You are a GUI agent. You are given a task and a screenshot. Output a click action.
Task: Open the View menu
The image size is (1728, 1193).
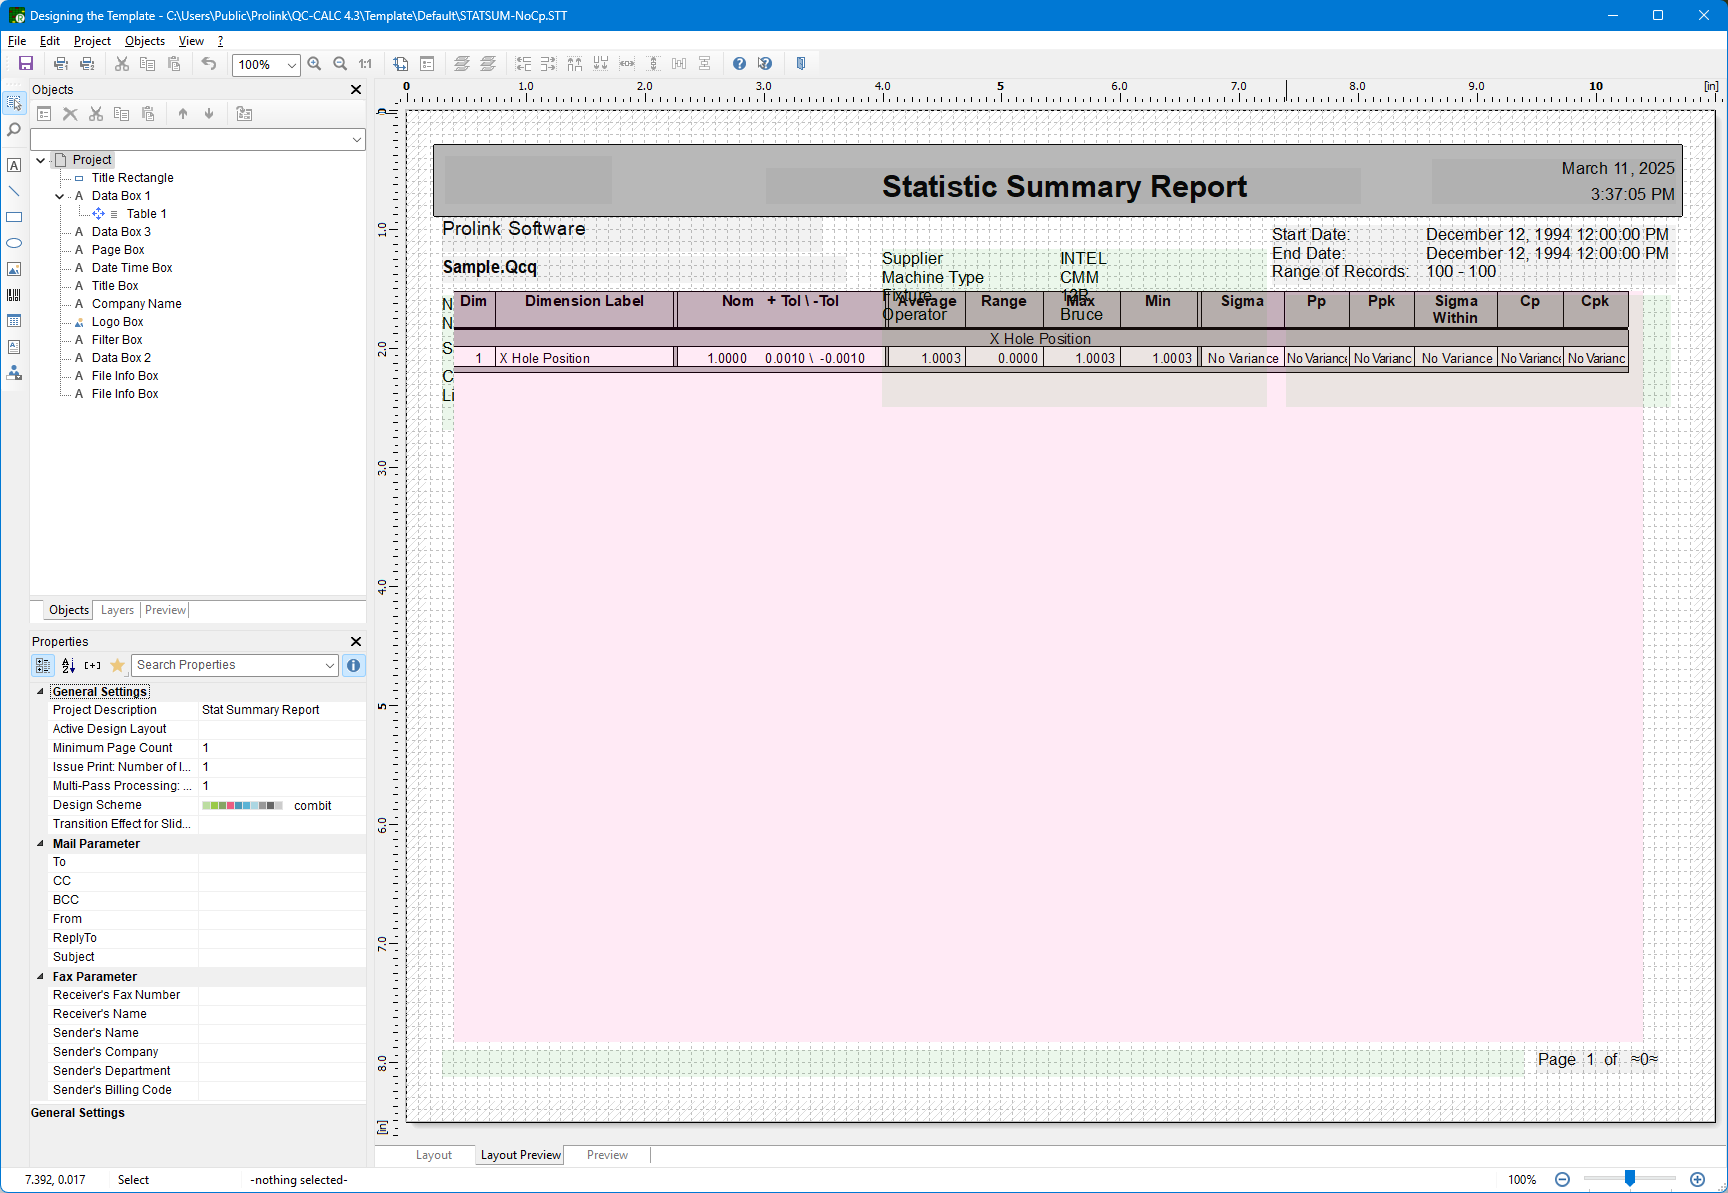191,41
